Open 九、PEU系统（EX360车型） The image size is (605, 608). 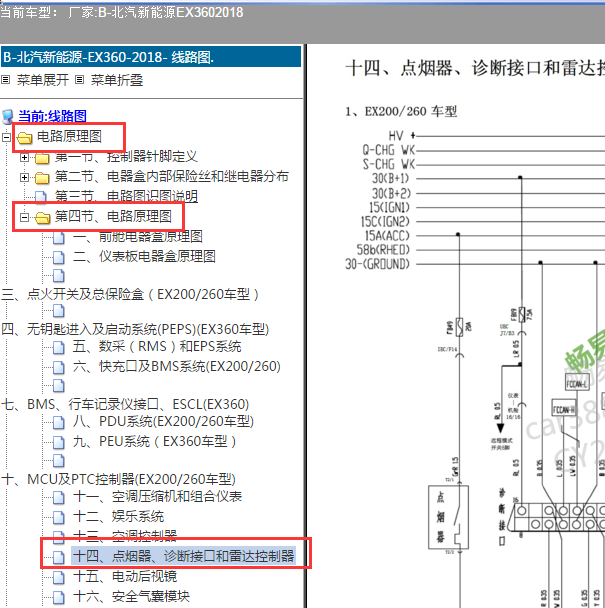click(x=155, y=442)
